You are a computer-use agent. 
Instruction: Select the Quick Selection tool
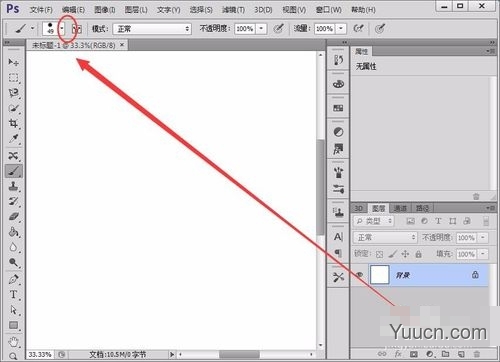(13, 108)
